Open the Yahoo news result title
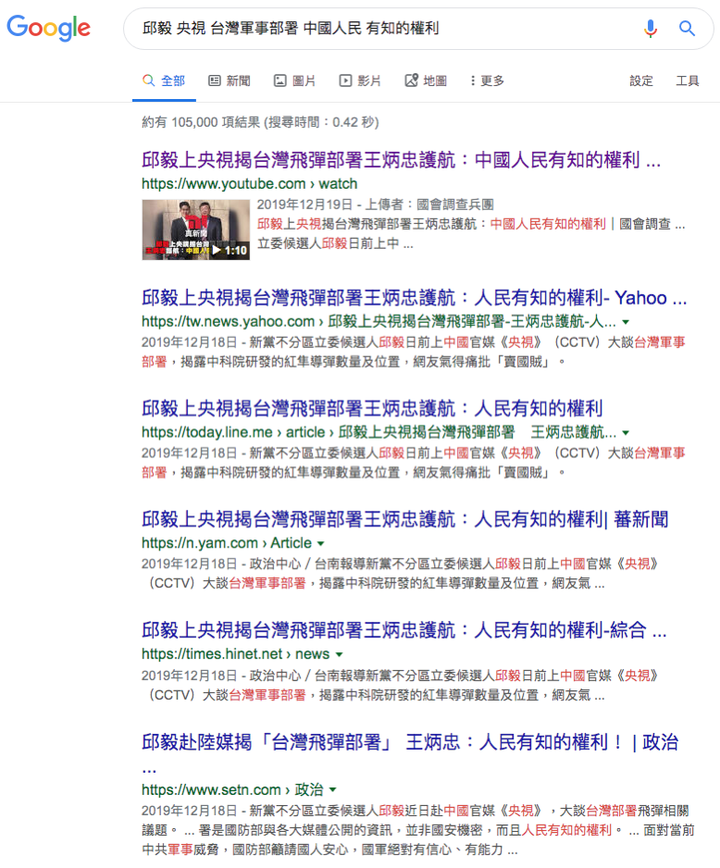The height and width of the screenshot is (868, 720). pos(414,298)
